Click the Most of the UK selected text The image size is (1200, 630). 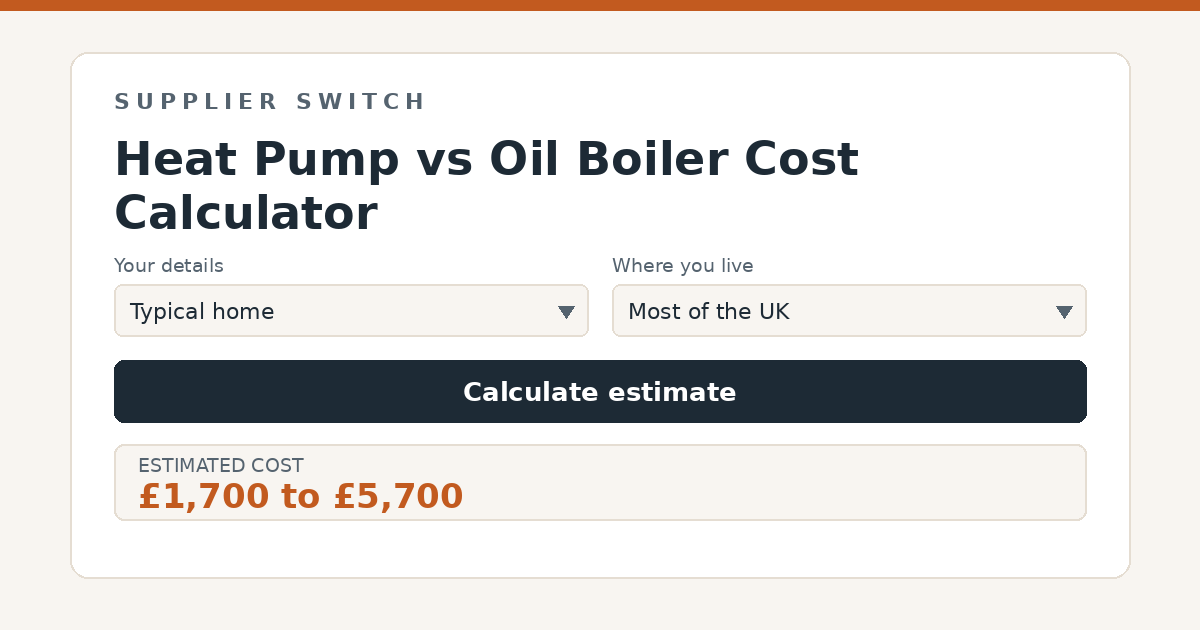709,312
